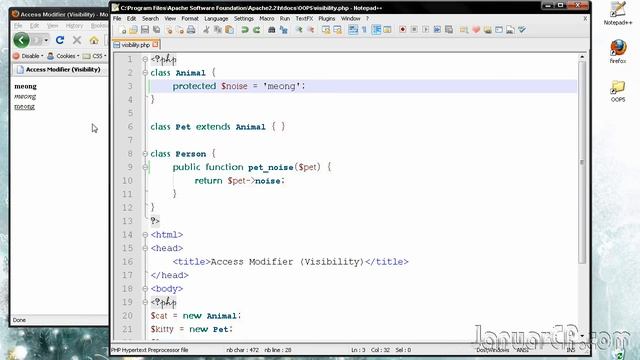
Task: Click the Save icon in Notepad++ toolbar
Action: 145,30
